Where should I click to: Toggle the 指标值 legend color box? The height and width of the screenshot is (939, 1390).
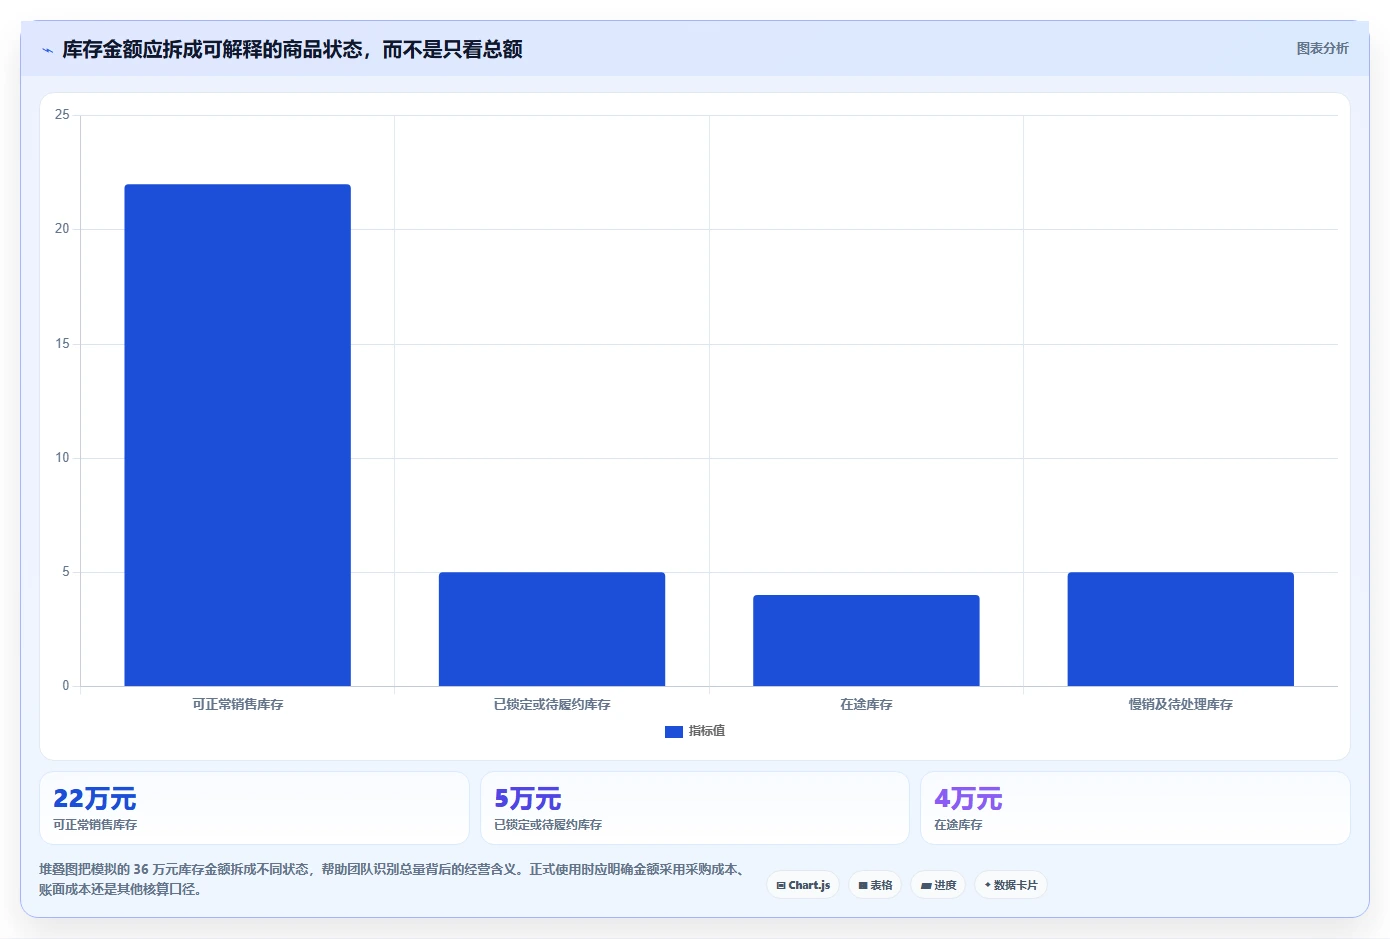pos(674,732)
